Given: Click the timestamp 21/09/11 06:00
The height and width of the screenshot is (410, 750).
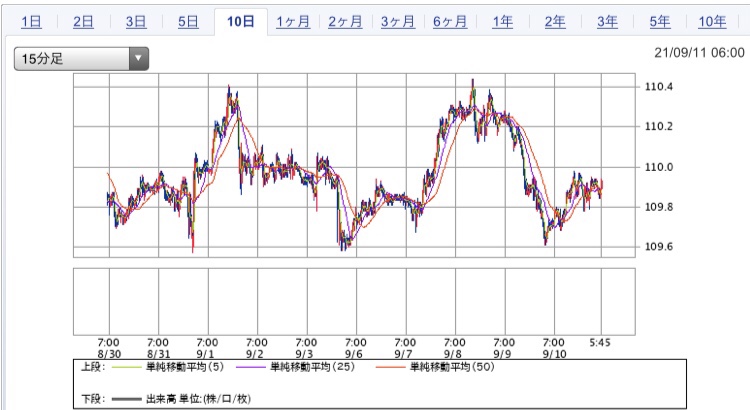Looking at the screenshot, I should point(699,53).
